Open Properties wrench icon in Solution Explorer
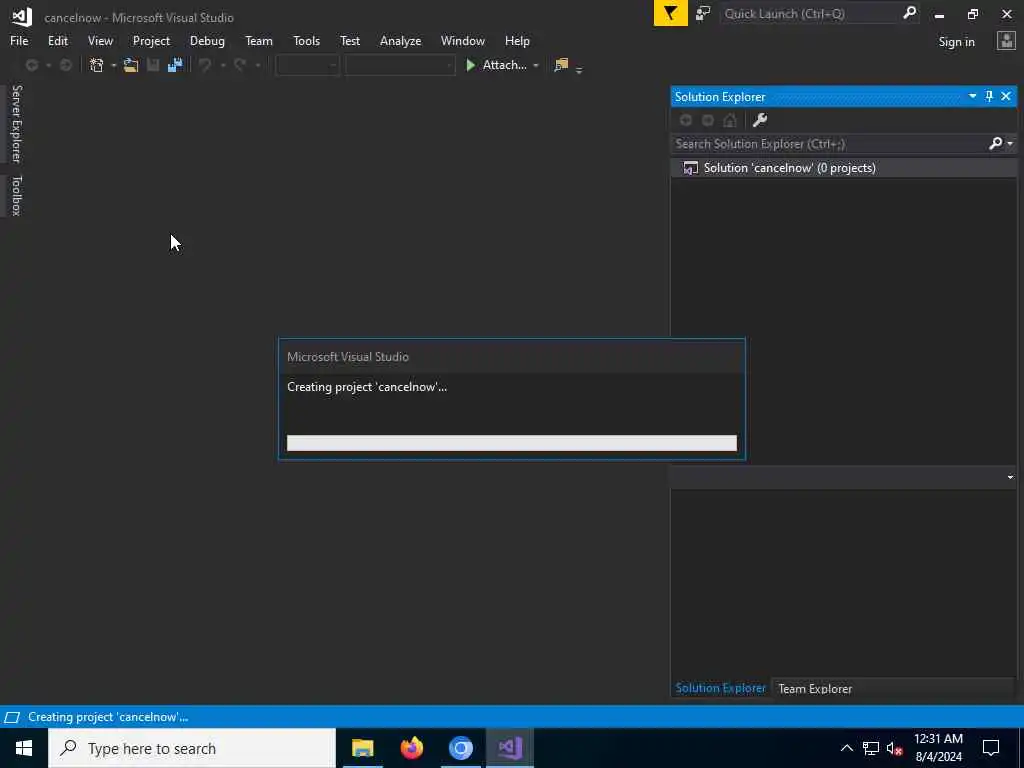 760,120
